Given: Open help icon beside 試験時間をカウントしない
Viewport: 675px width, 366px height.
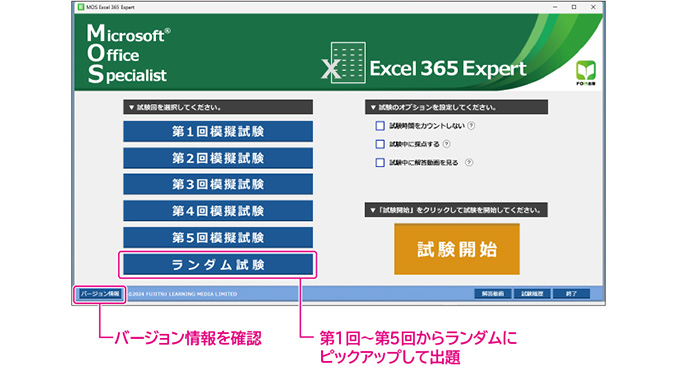Looking at the screenshot, I should 471,126.
